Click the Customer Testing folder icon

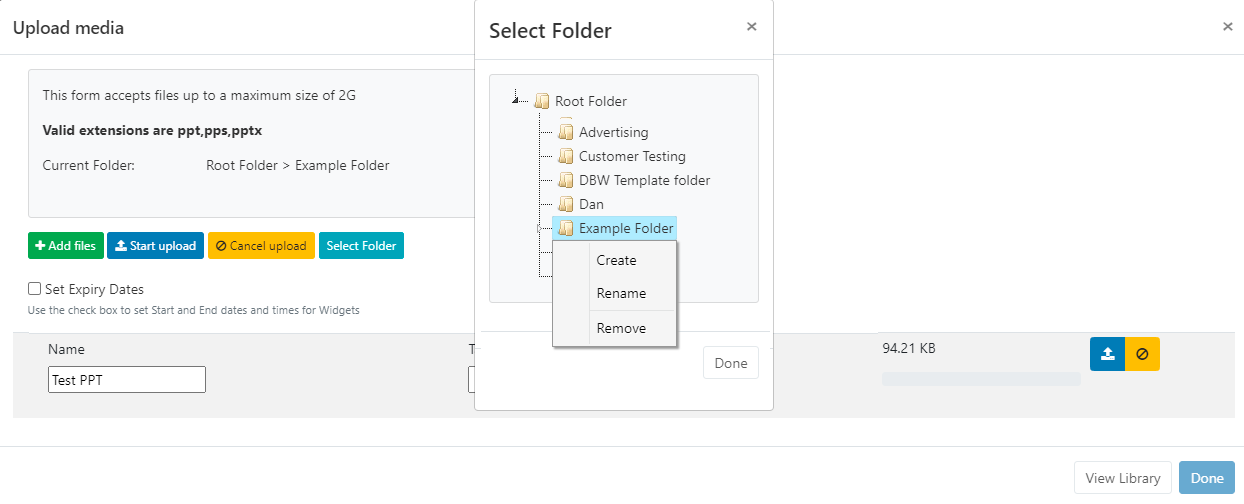click(566, 156)
